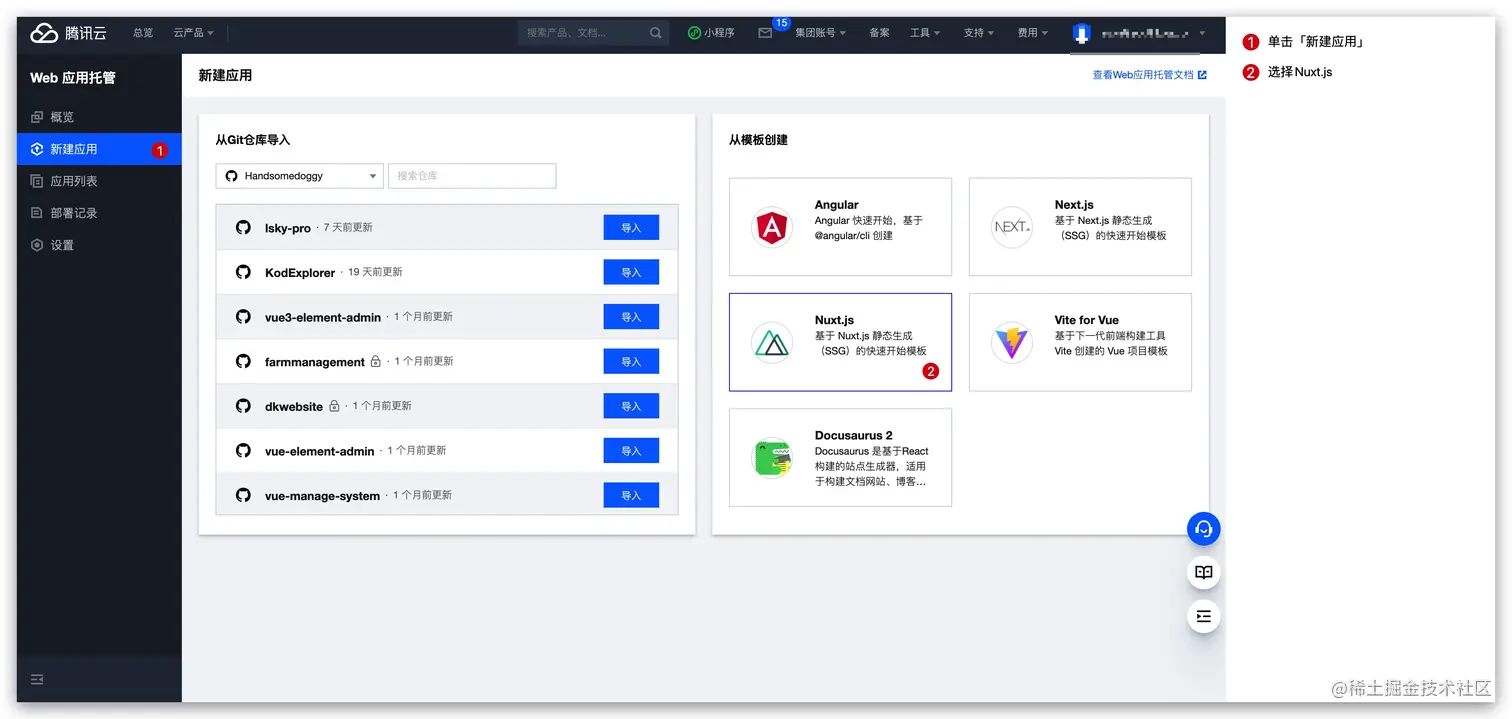
Task: Click the GitHub icon beside vue3-element-admin
Action: [x=243, y=317]
